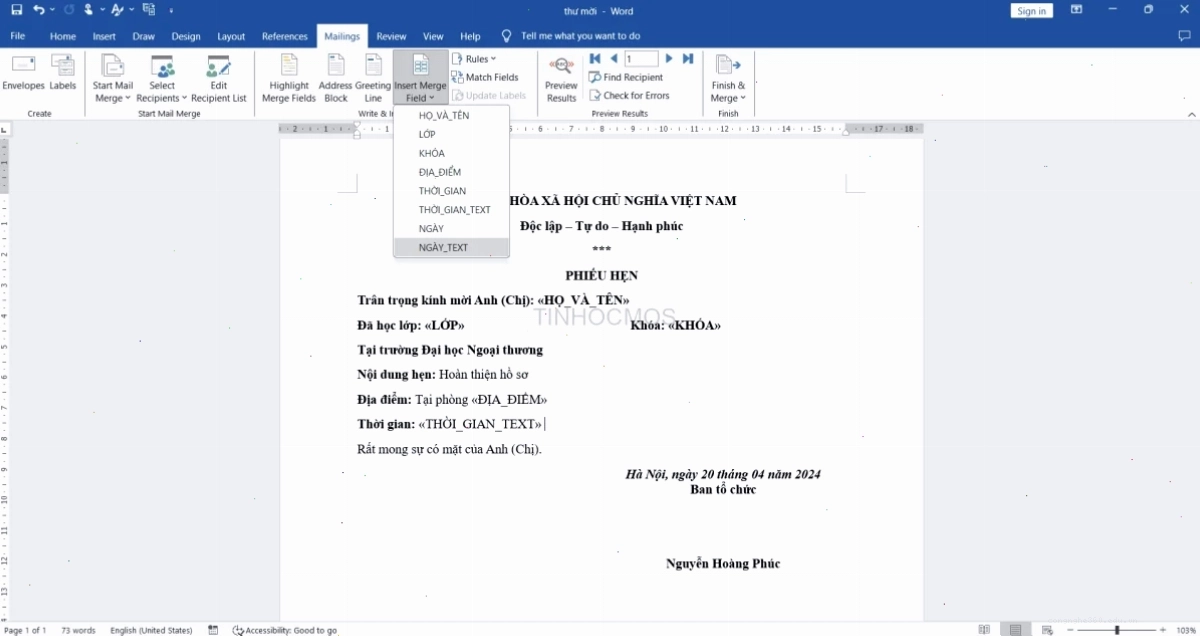Click Find Recipient
The height and width of the screenshot is (637, 1200).
(x=626, y=77)
